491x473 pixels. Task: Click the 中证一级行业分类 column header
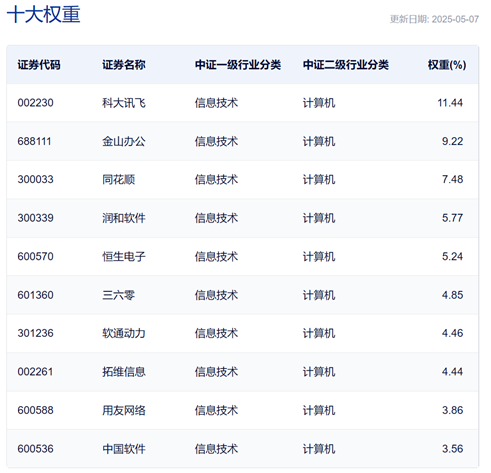pyautogui.click(x=238, y=65)
